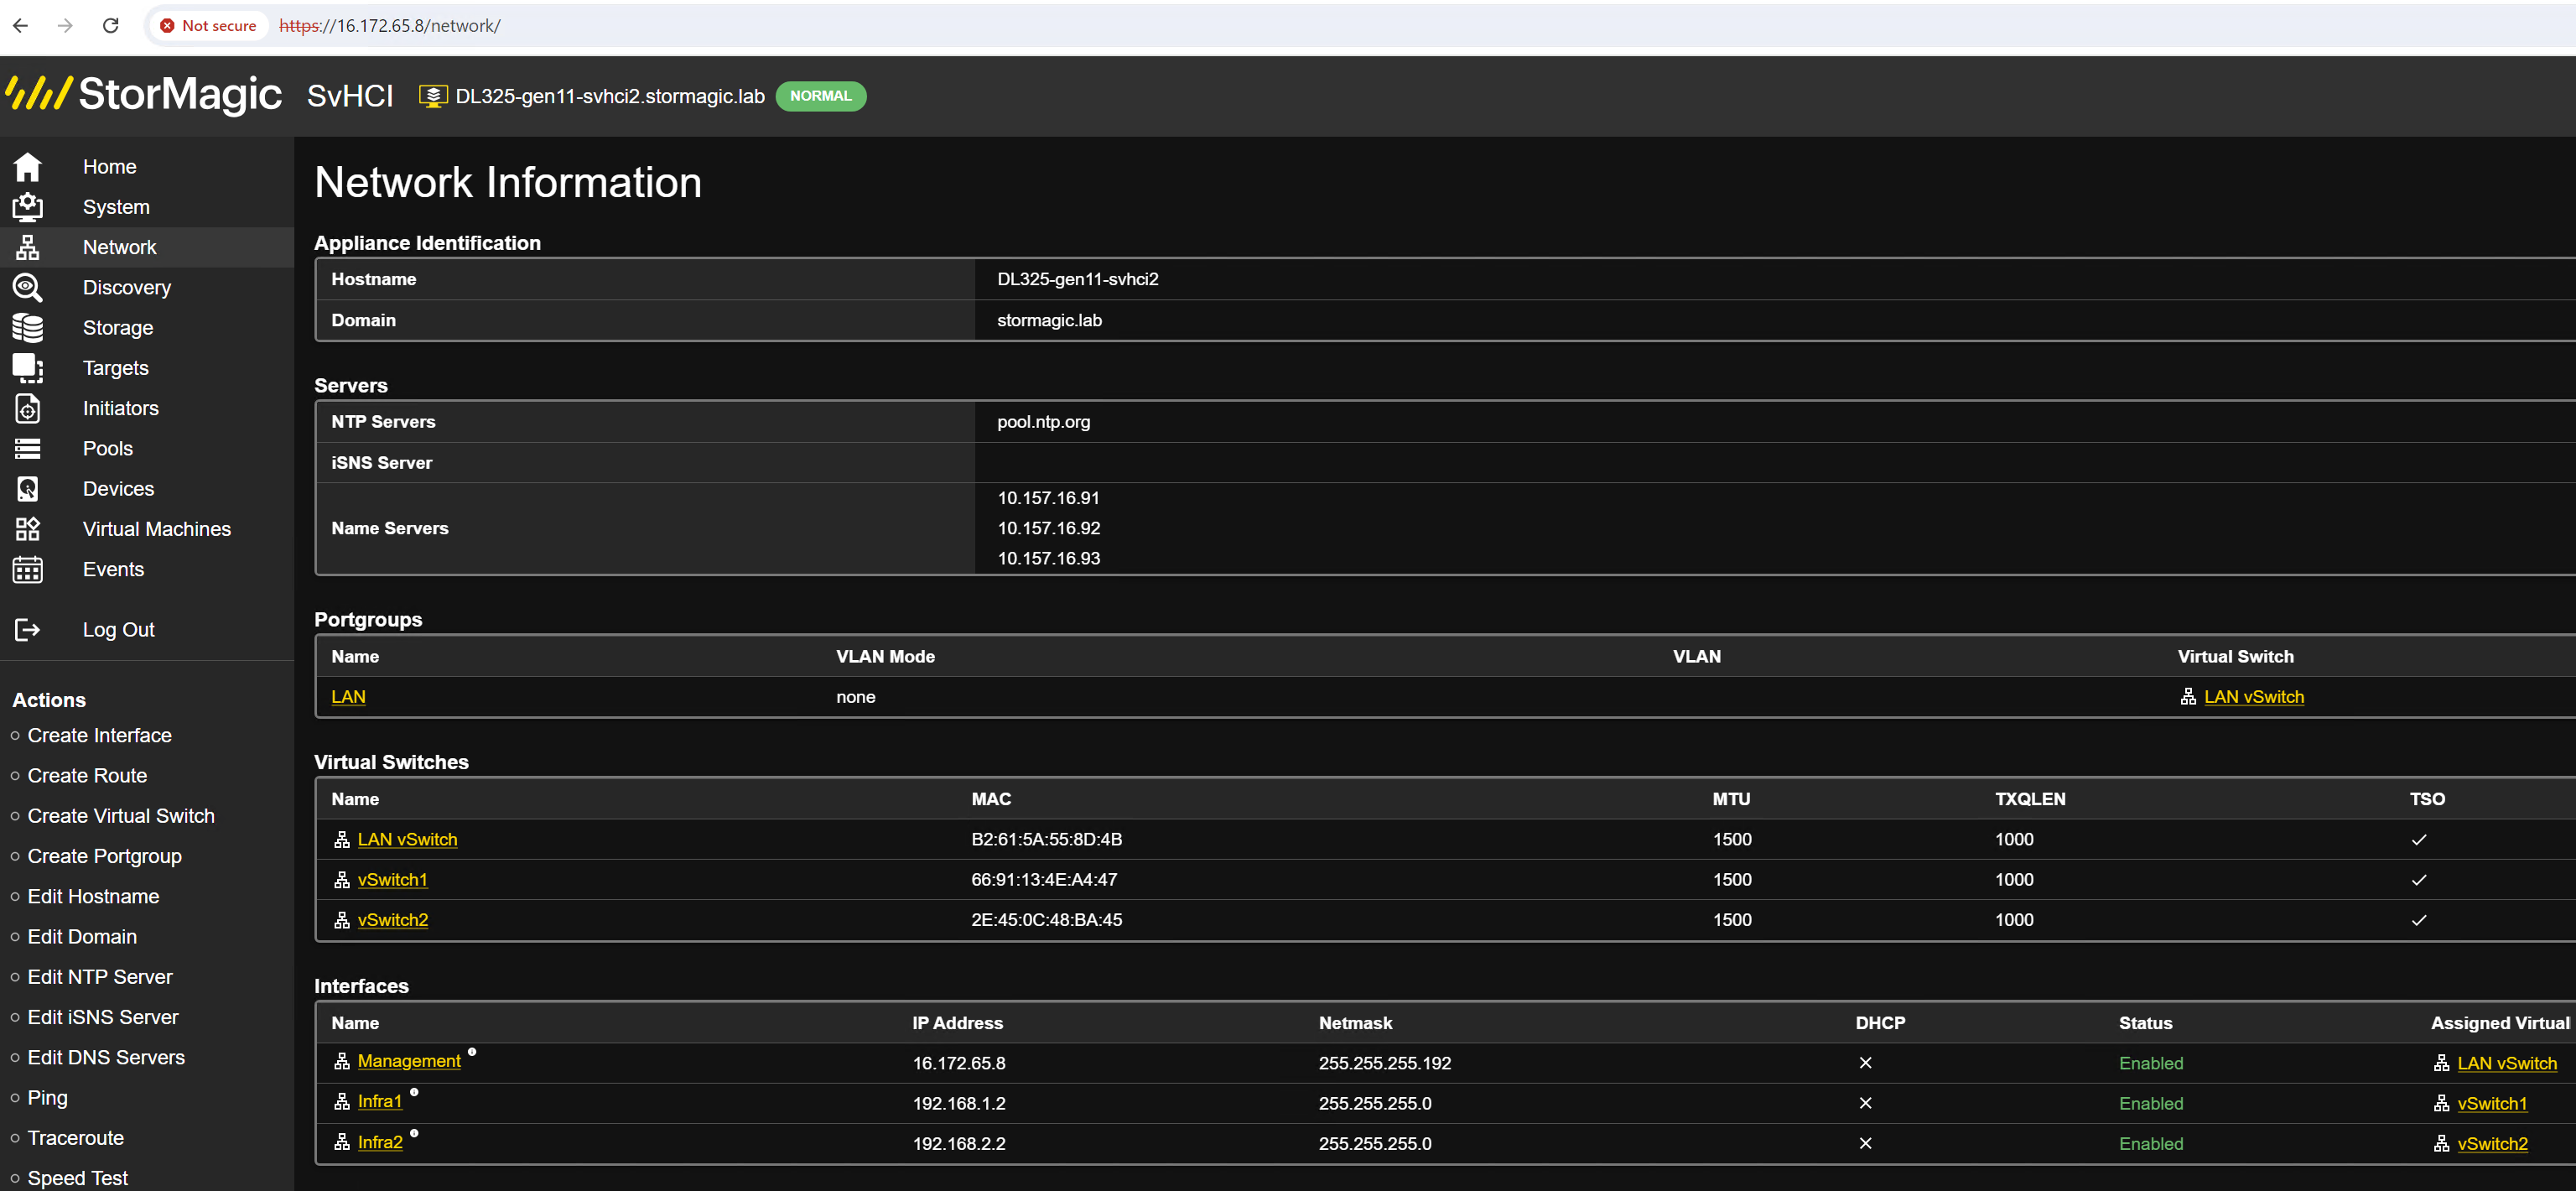2576x1191 pixels.
Task: Click the Discovery magnifier icon
Action: [27, 287]
